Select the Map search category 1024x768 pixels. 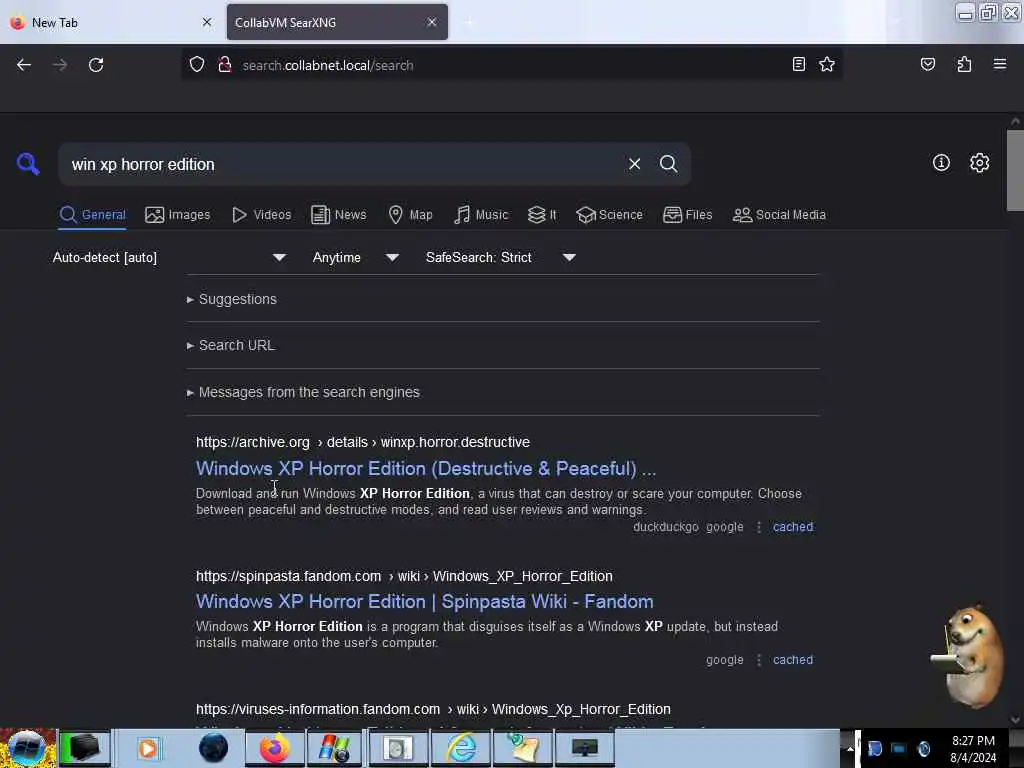pyautogui.click(x=410, y=215)
